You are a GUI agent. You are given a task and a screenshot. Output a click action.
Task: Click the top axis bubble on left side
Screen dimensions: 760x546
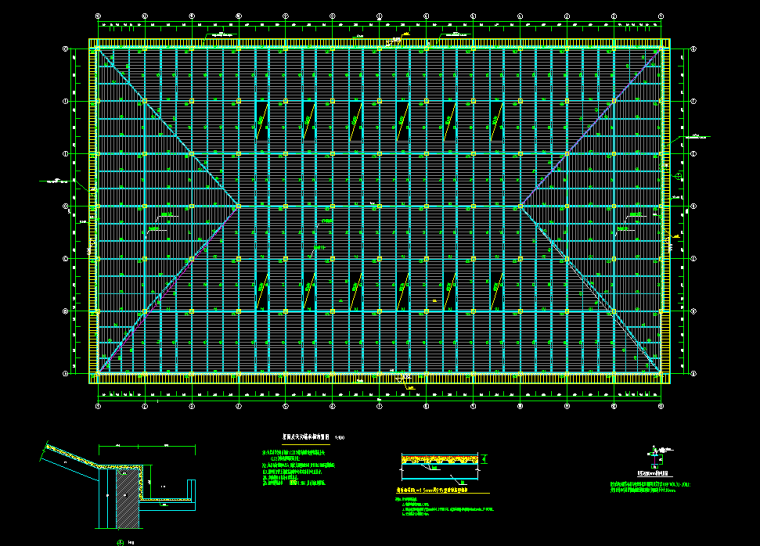pos(66,48)
